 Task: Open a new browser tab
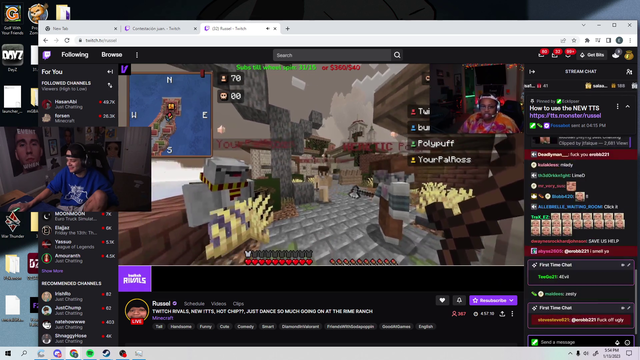coord(287,29)
